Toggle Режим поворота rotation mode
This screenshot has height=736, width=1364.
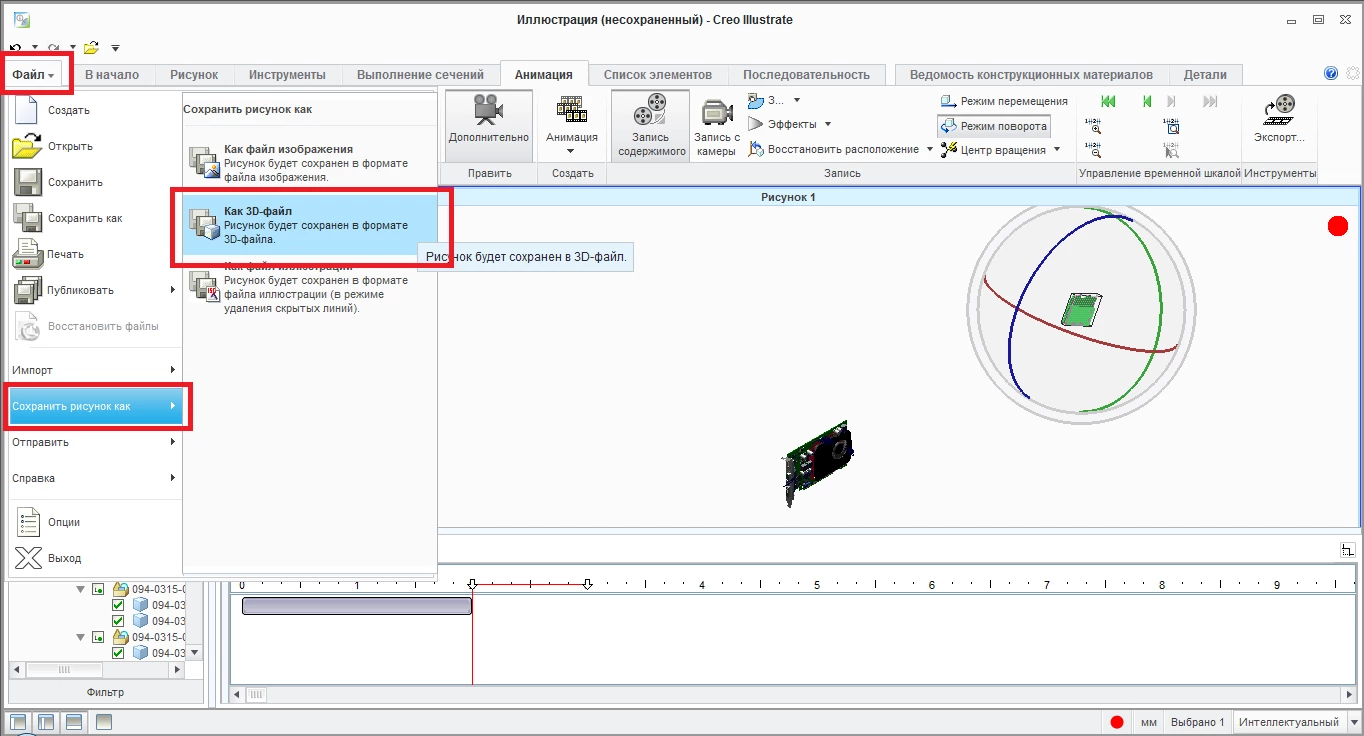click(993, 126)
